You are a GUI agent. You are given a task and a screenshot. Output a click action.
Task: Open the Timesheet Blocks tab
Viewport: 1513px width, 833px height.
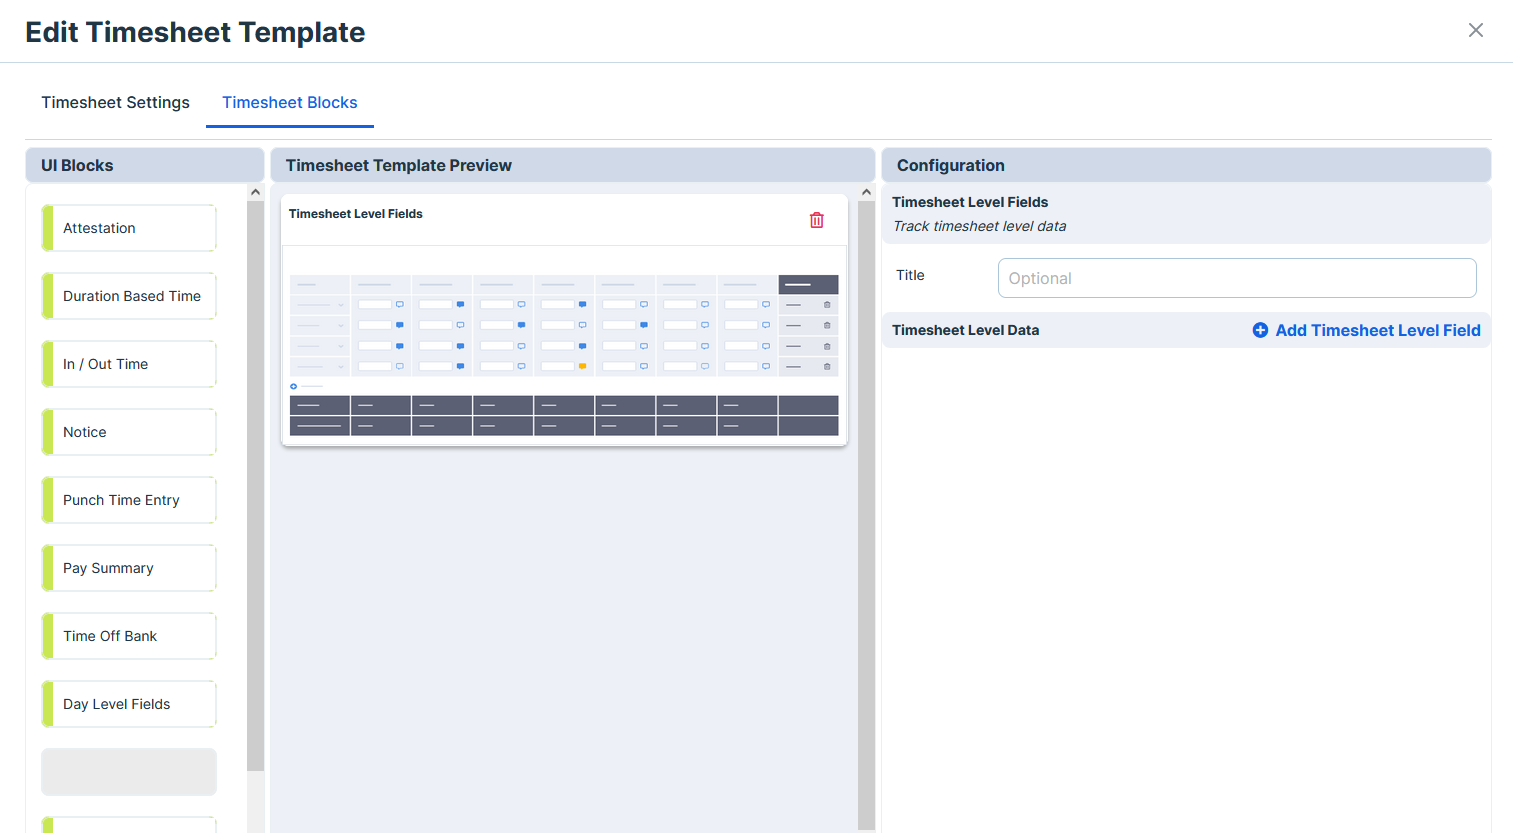[289, 102]
